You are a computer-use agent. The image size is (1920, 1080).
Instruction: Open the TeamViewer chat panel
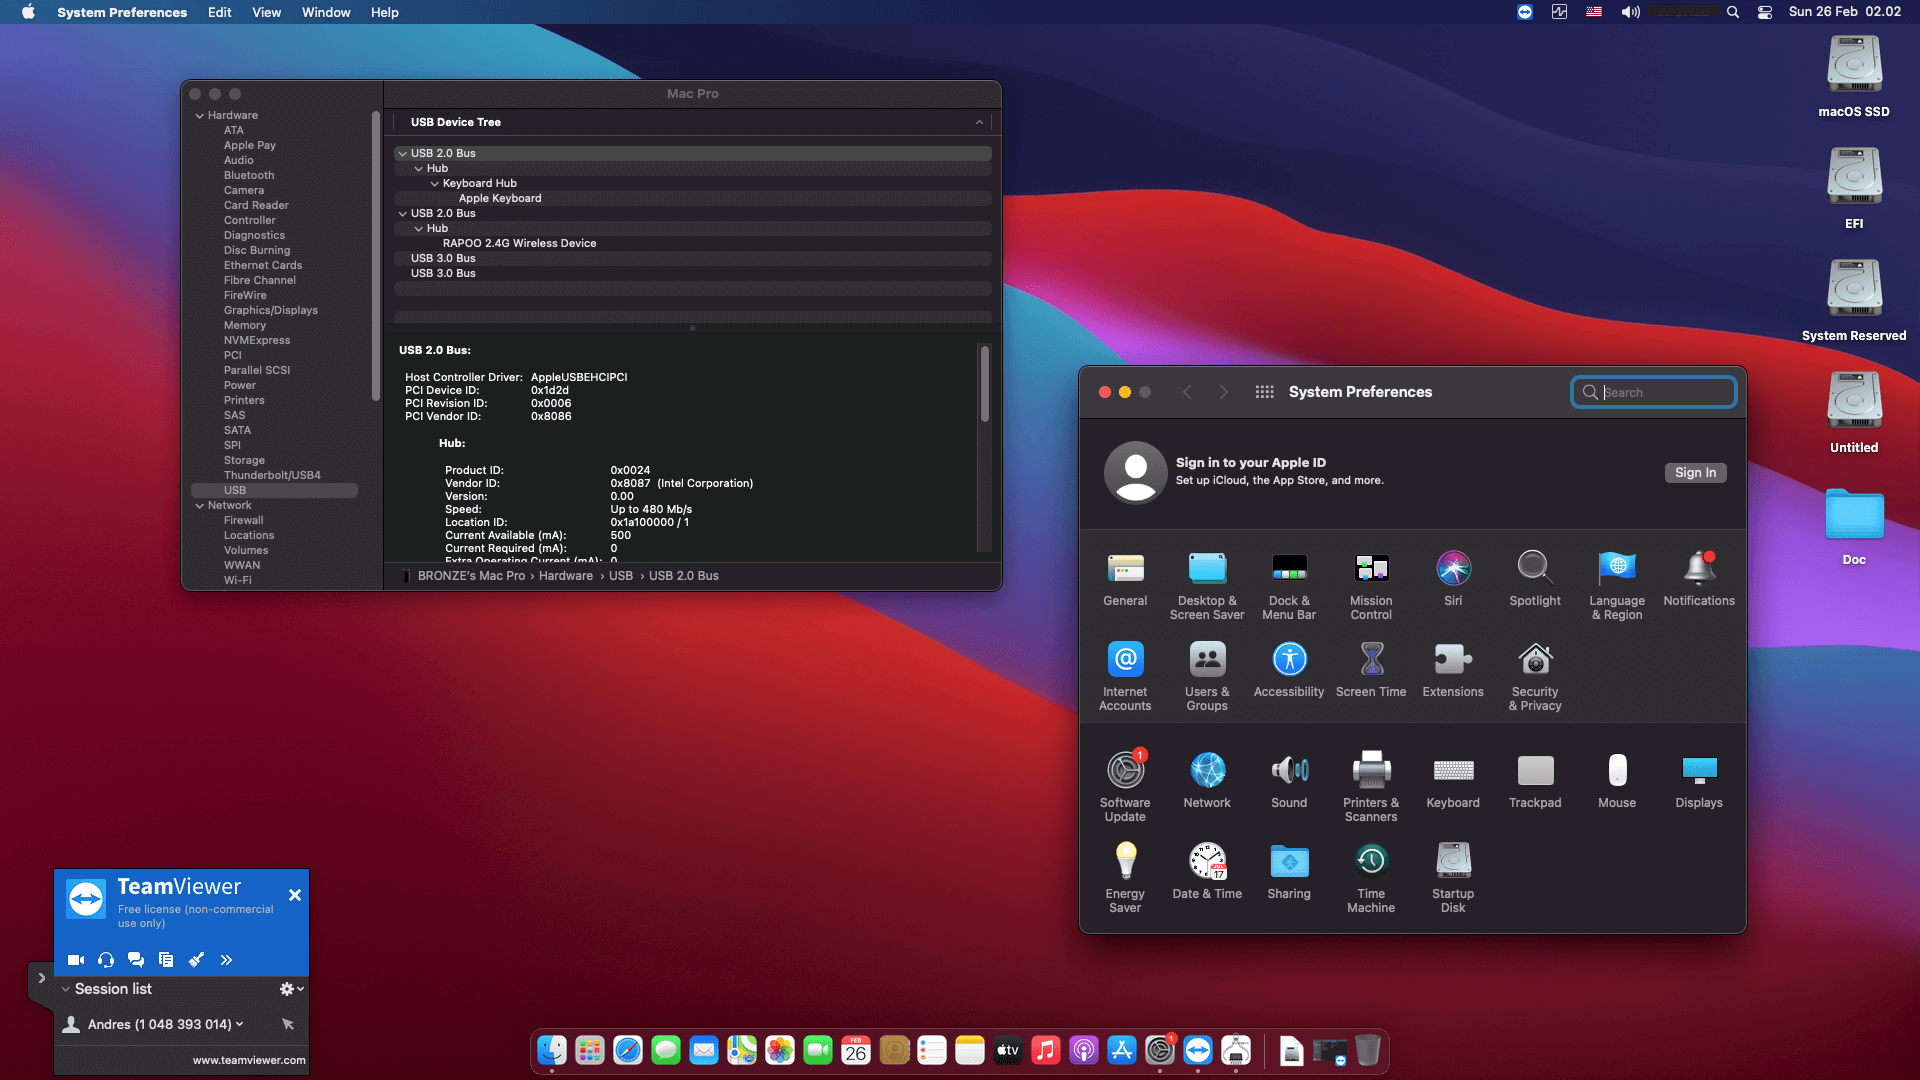(136, 960)
